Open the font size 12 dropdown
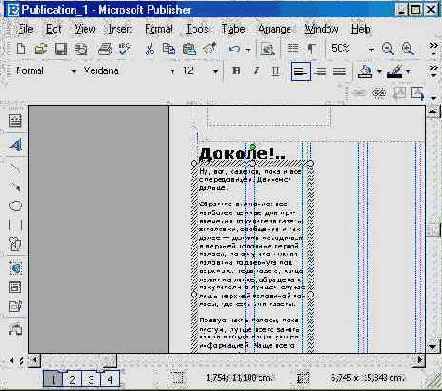The width and height of the screenshot is (442, 391). pyautogui.click(x=215, y=71)
